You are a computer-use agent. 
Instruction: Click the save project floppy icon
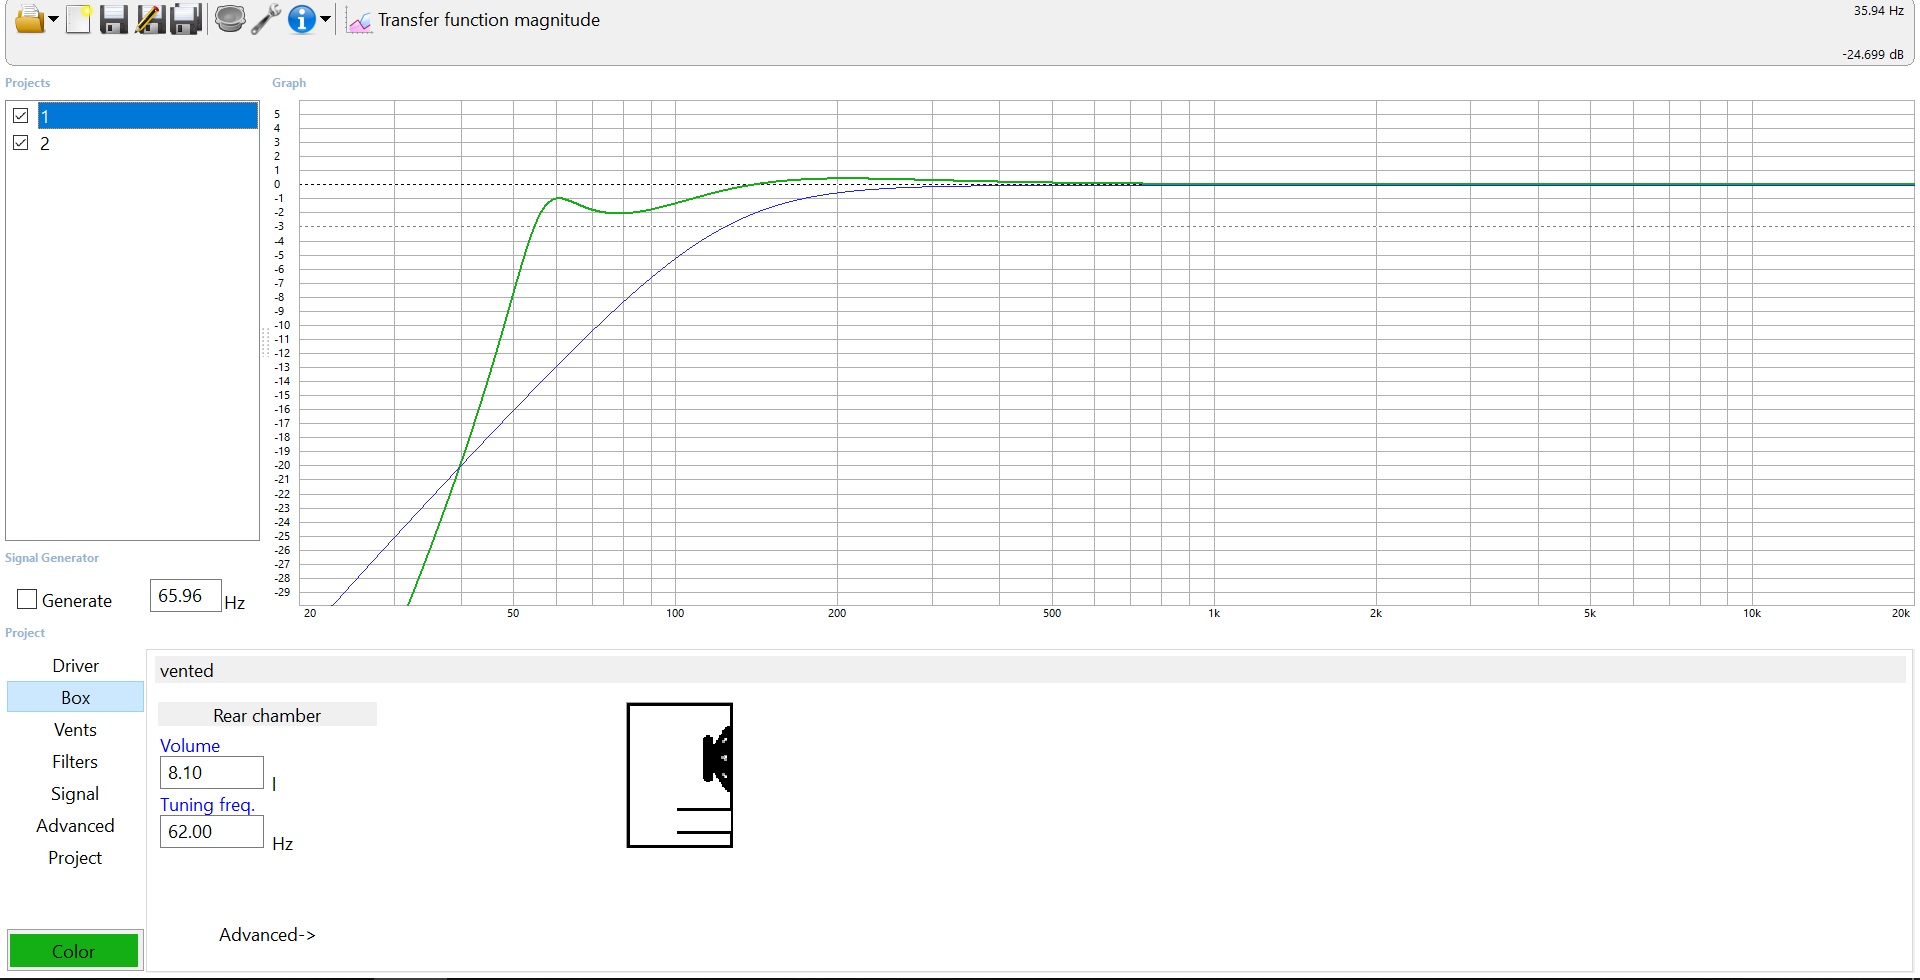click(114, 19)
